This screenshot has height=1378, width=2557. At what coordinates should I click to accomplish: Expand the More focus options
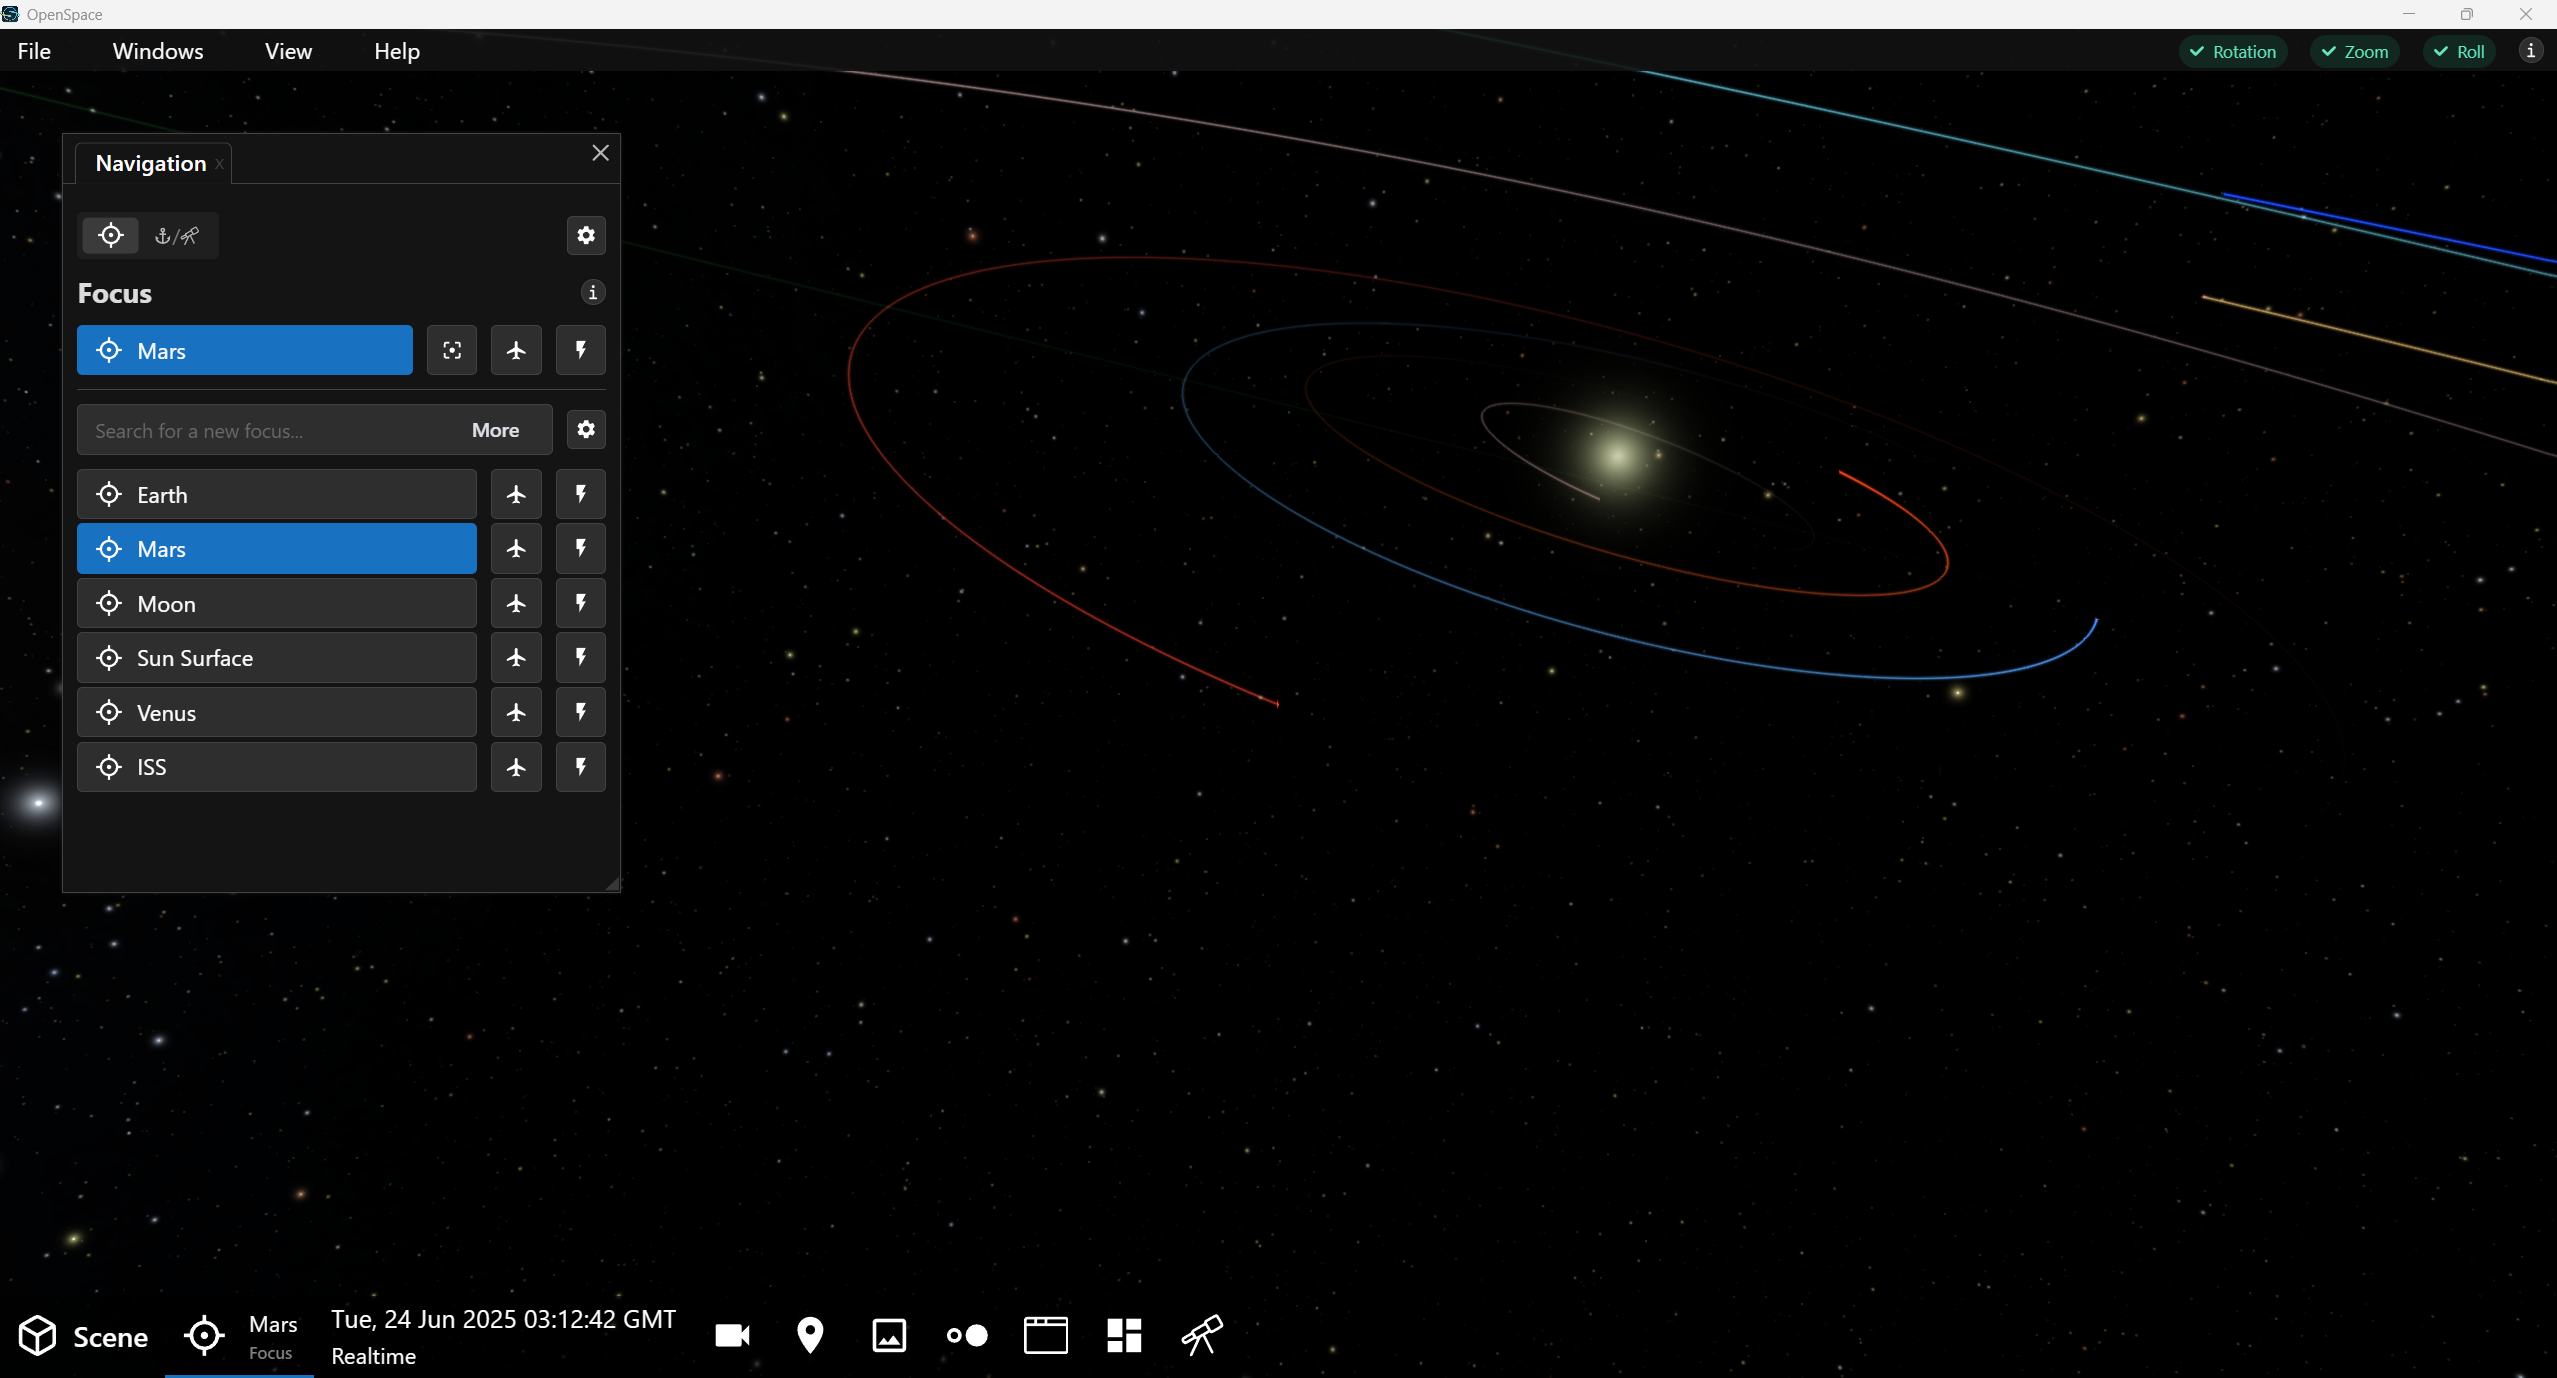(x=495, y=430)
